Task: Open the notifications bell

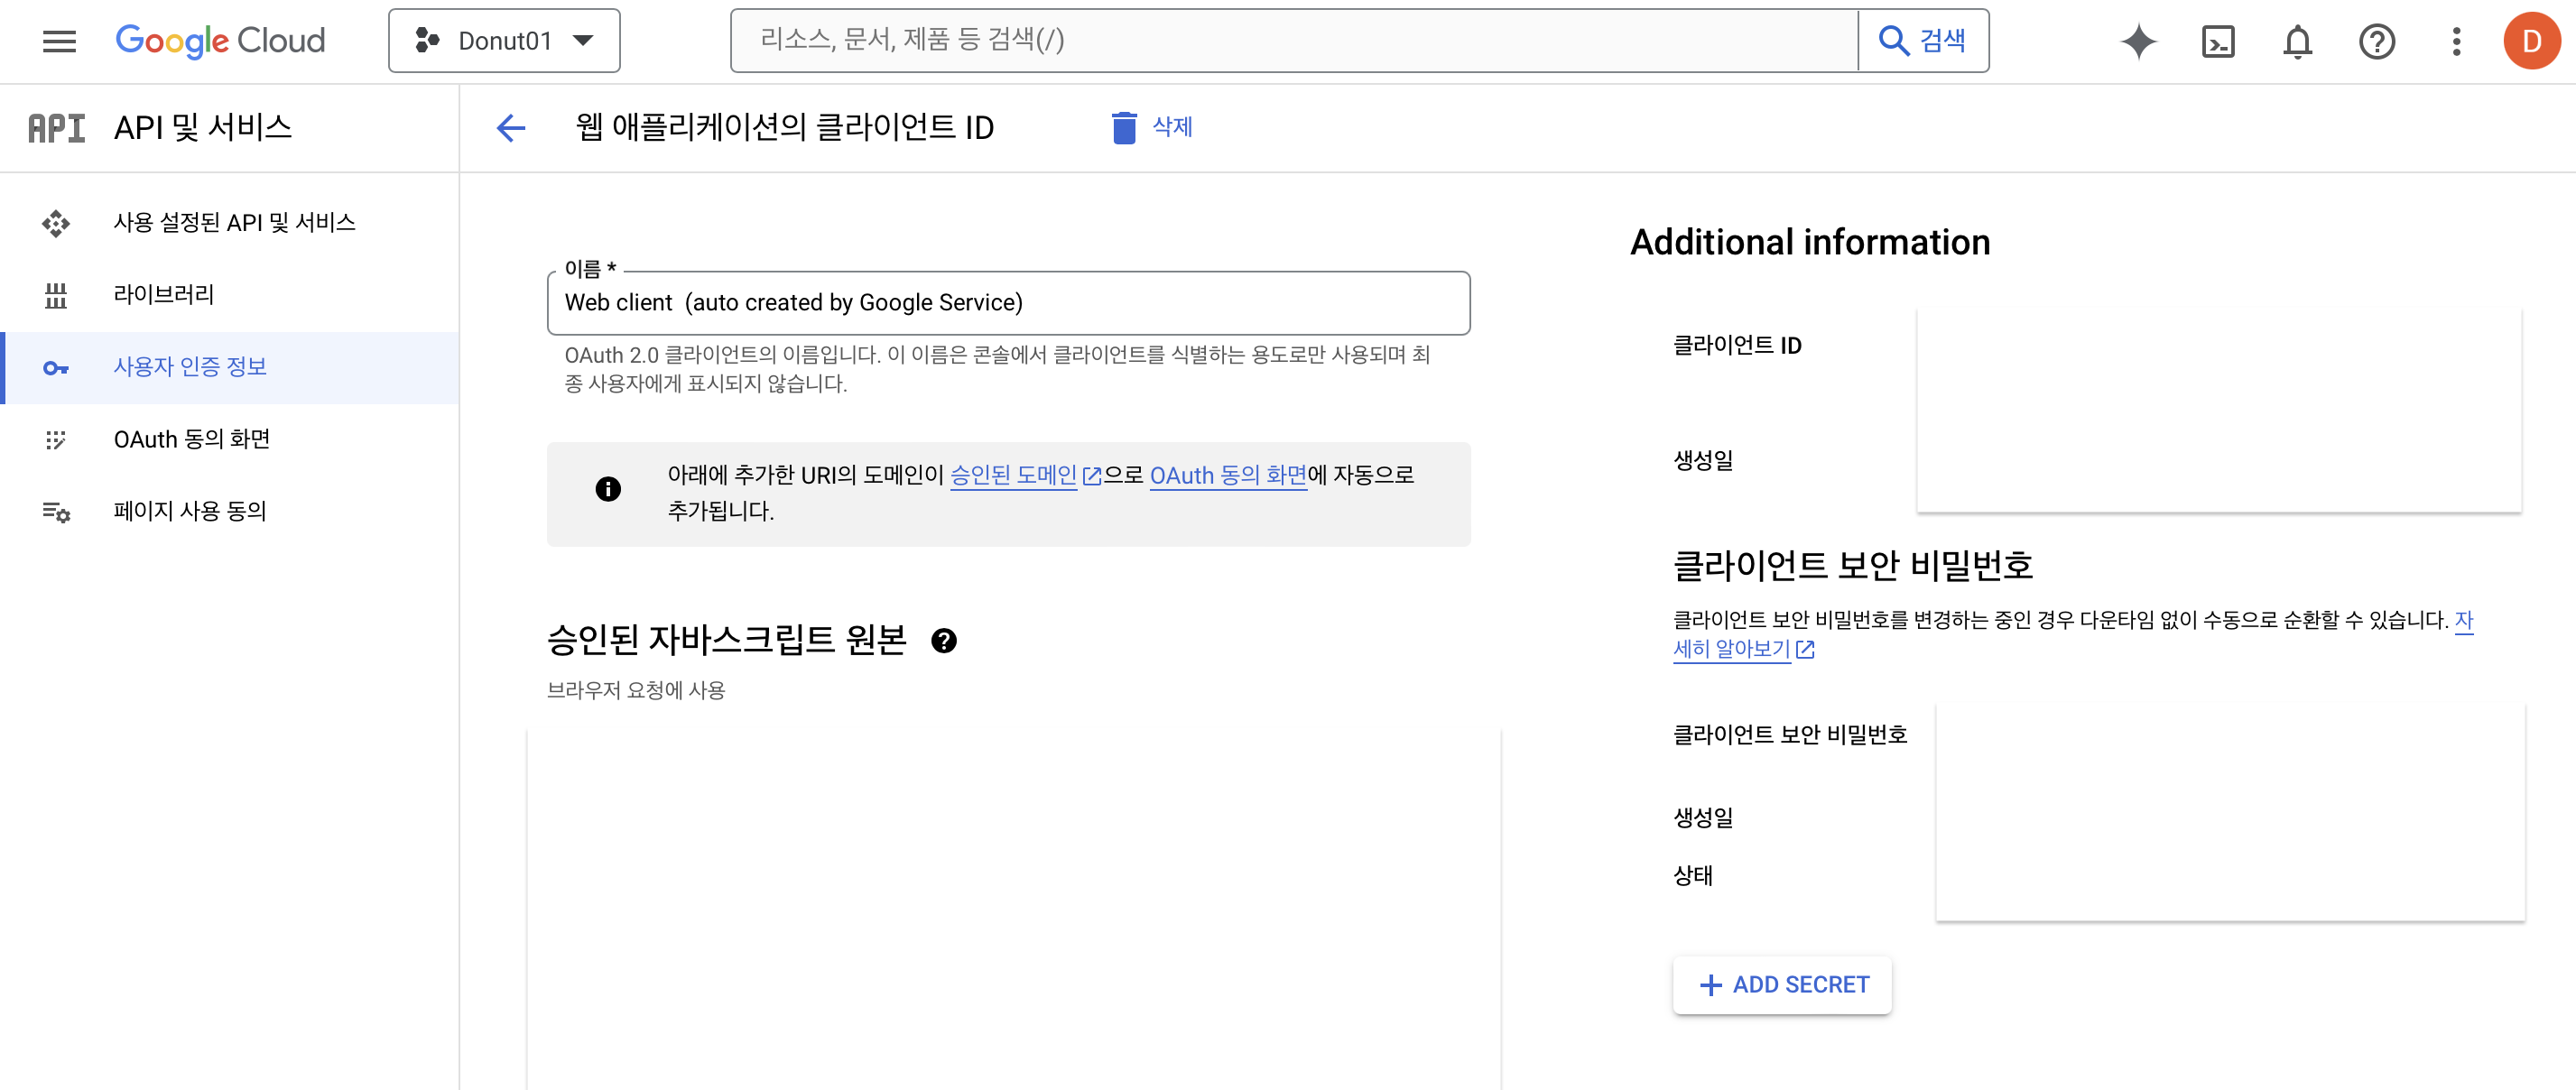Action: (x=2297, y=41)
